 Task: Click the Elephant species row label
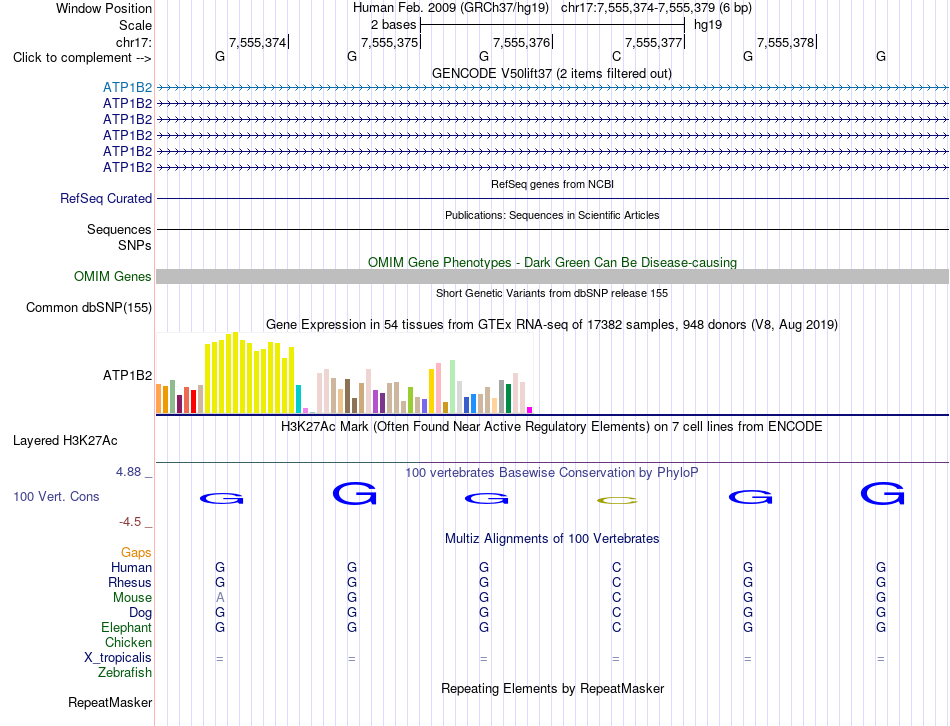(126, 627)
